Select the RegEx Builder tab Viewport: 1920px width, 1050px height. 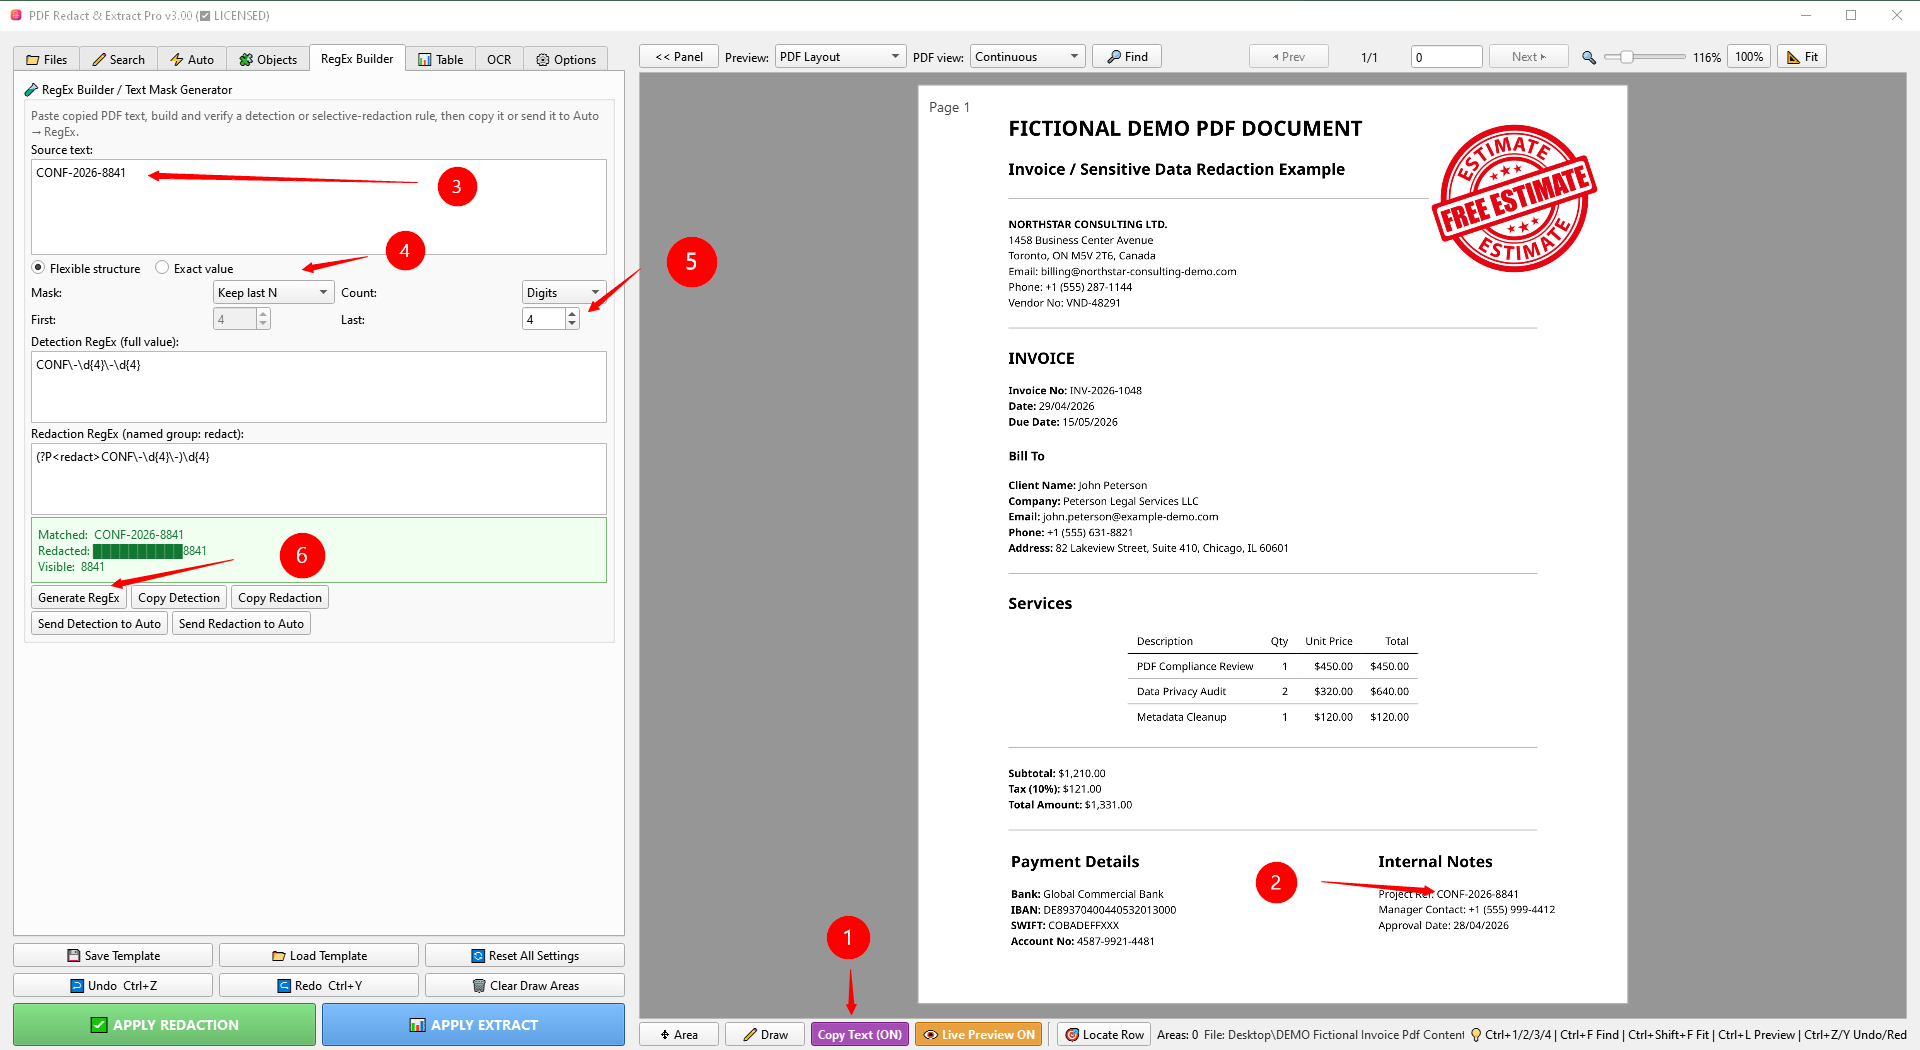point(357,58)
